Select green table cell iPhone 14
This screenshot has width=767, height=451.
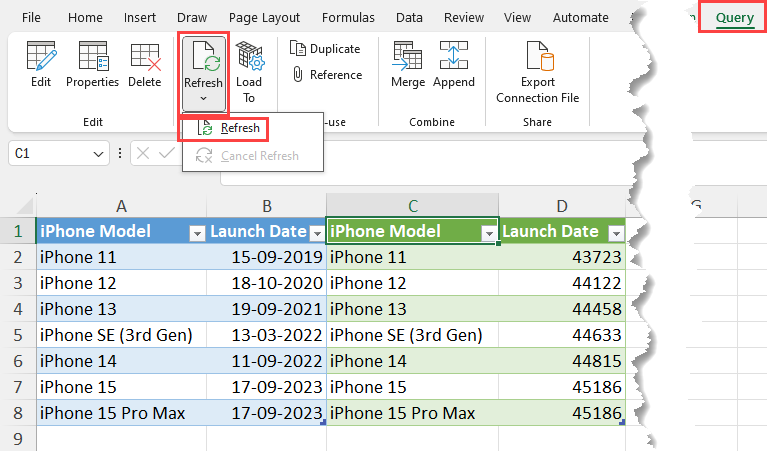pyautogui.click(x=413, y=361)
